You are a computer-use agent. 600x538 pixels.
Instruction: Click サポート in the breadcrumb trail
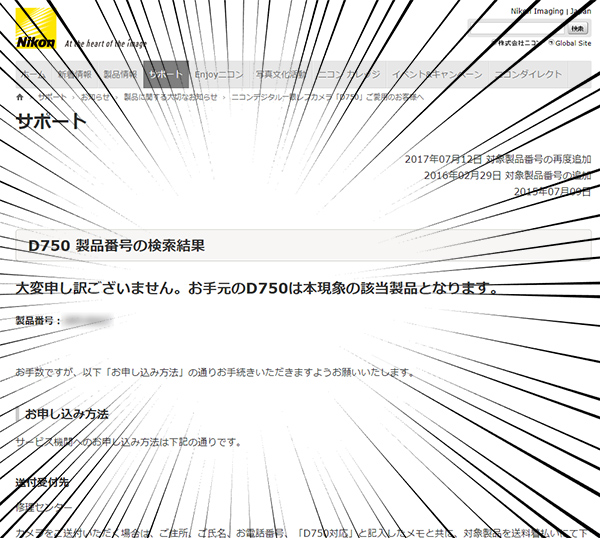pos(52,97)
